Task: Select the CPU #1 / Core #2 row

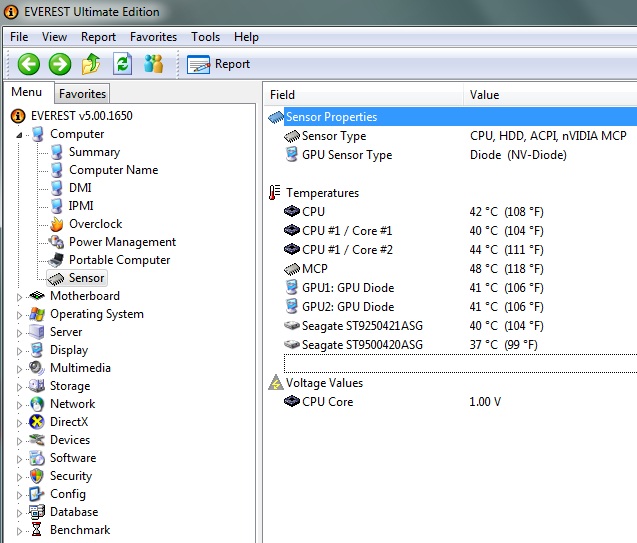Action: [x=460, y=250]
